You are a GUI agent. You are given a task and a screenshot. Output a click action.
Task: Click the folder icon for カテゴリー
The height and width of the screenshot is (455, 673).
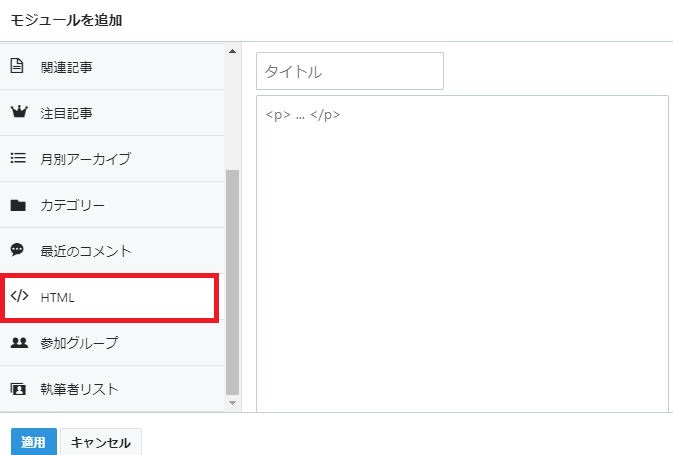[x=18, y=205]
